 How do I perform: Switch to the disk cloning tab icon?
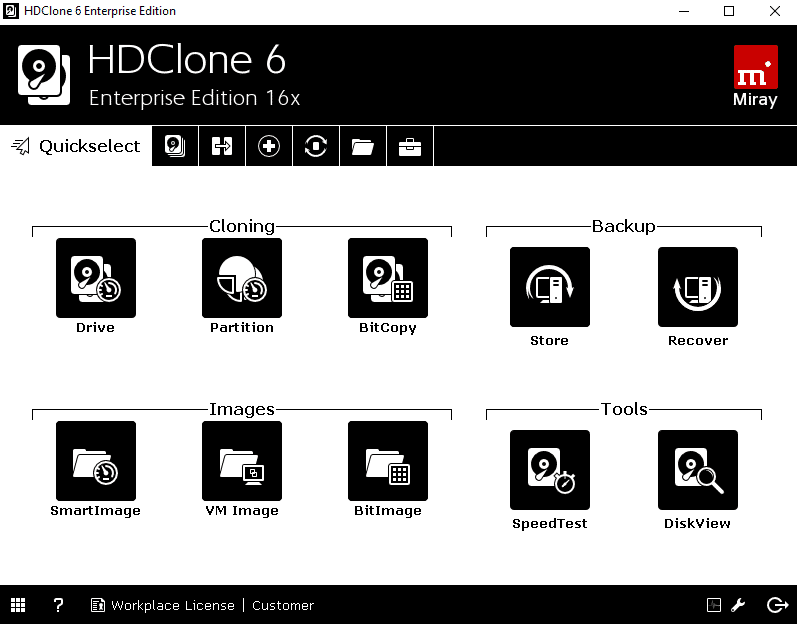tap(175, 146)
